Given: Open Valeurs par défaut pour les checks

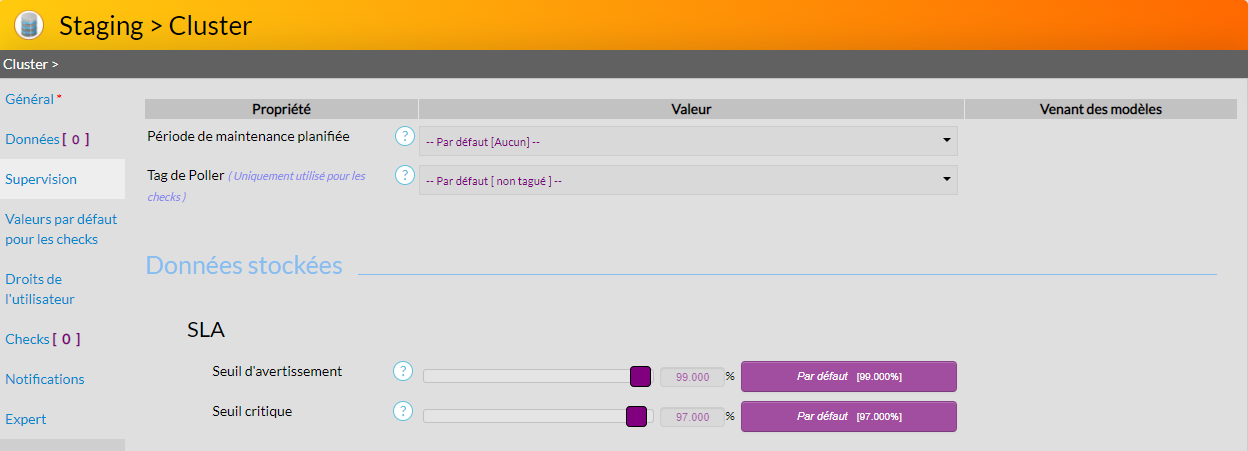Looking at the screenshot, I should coord(61,229).
